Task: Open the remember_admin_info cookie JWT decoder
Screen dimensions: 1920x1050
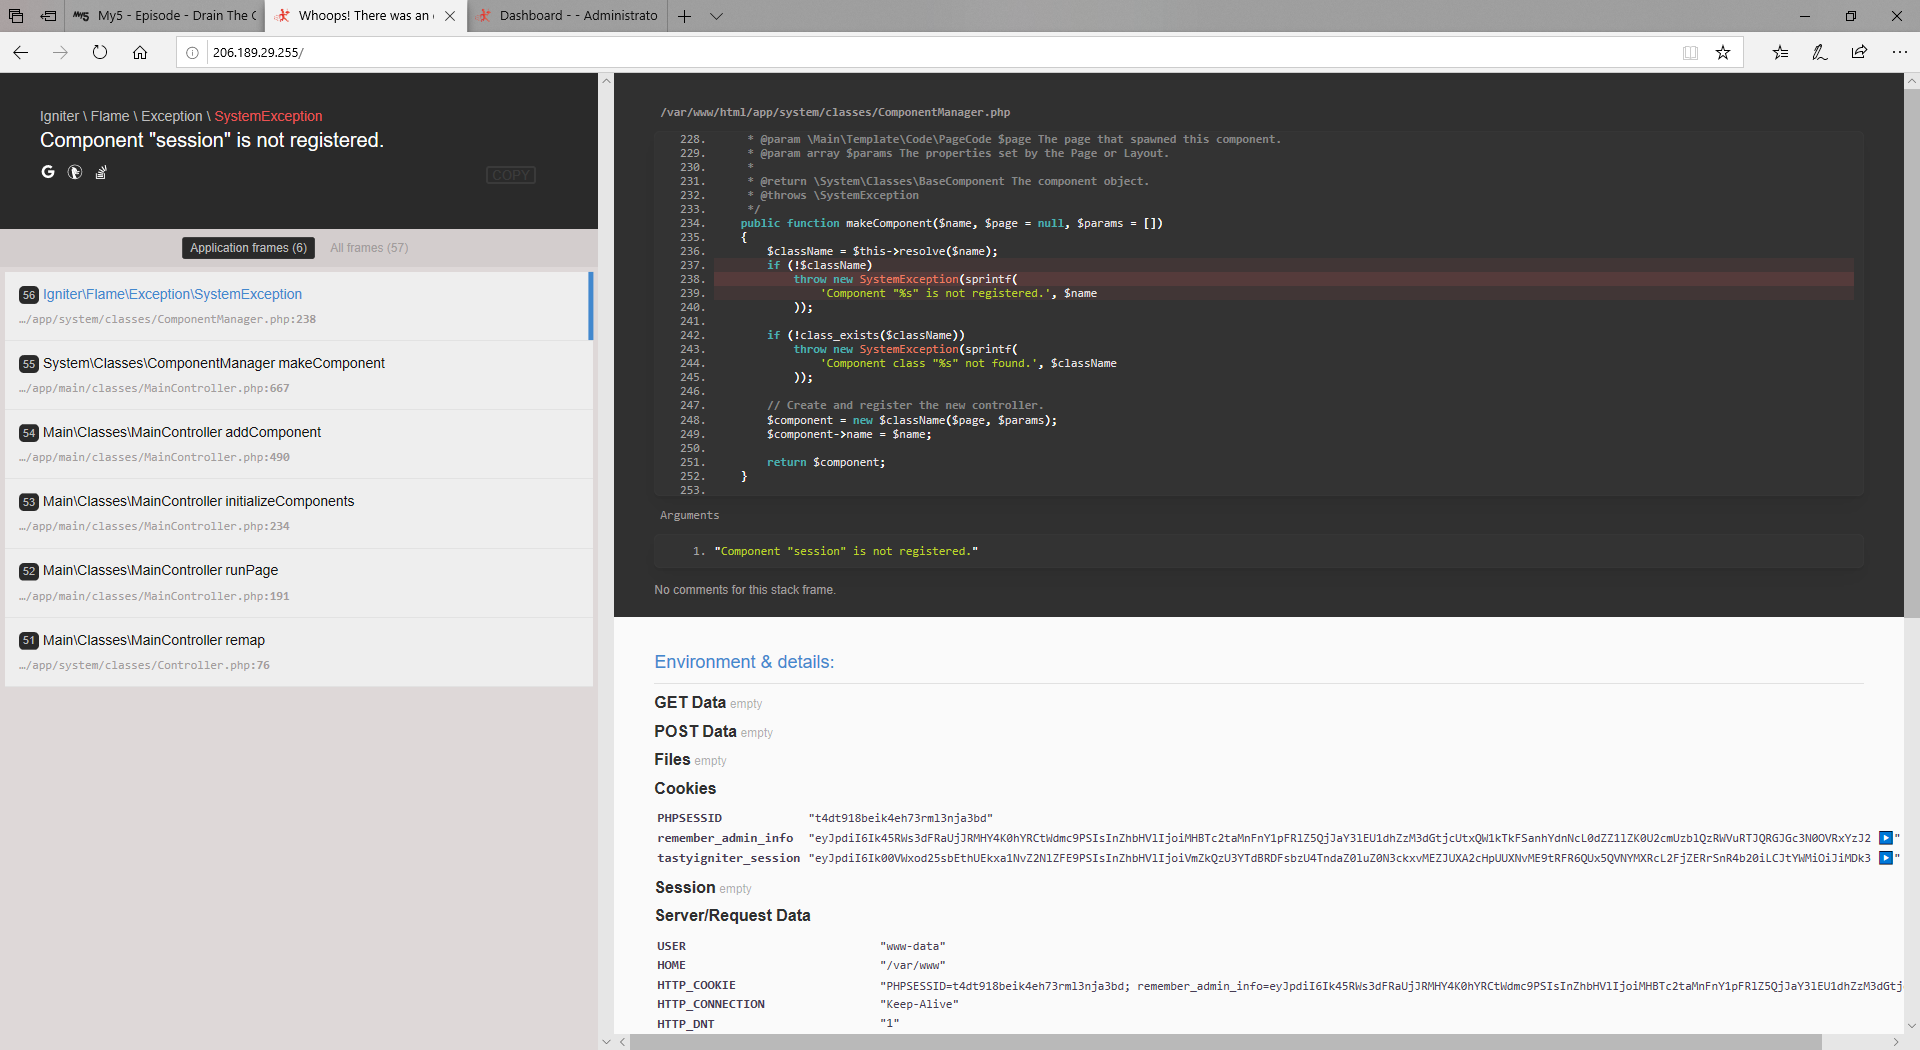Action: tap(1886, 839)
